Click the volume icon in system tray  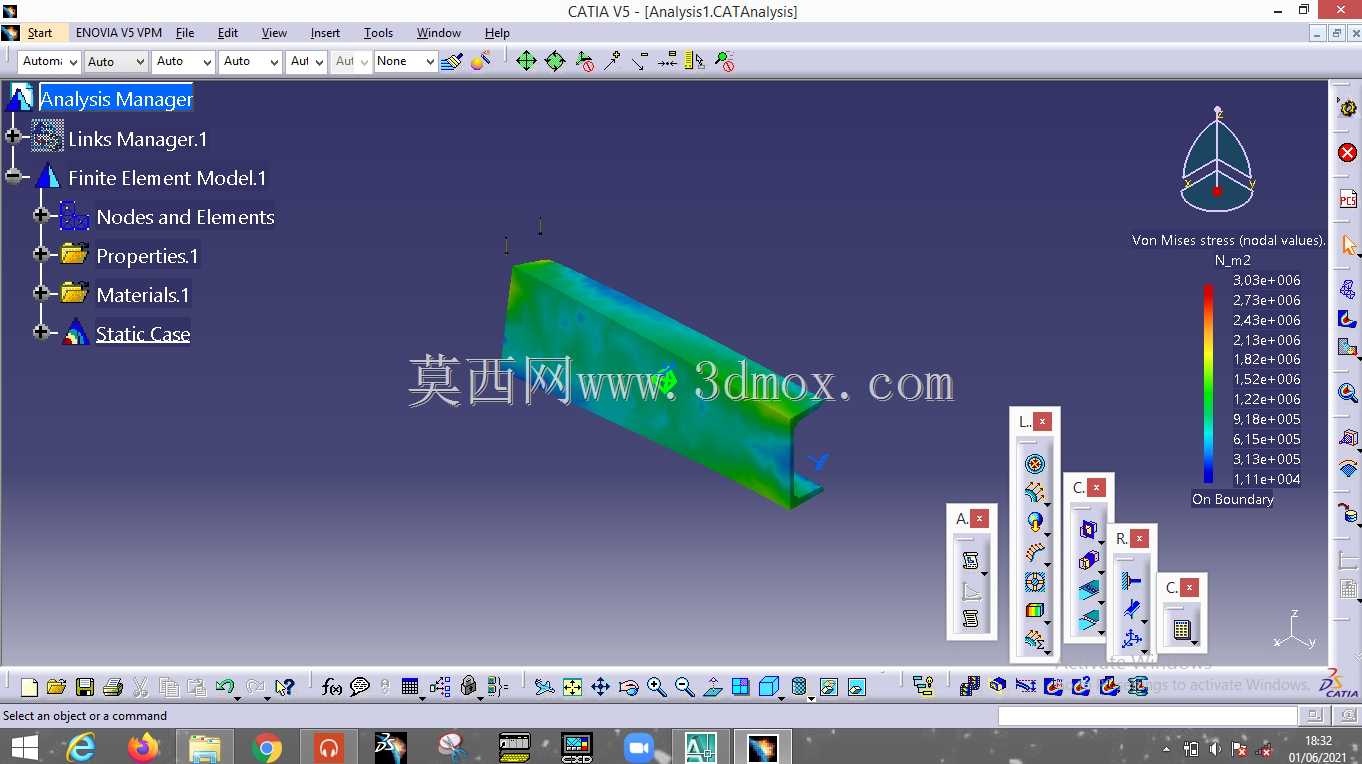coord(1215,748)
